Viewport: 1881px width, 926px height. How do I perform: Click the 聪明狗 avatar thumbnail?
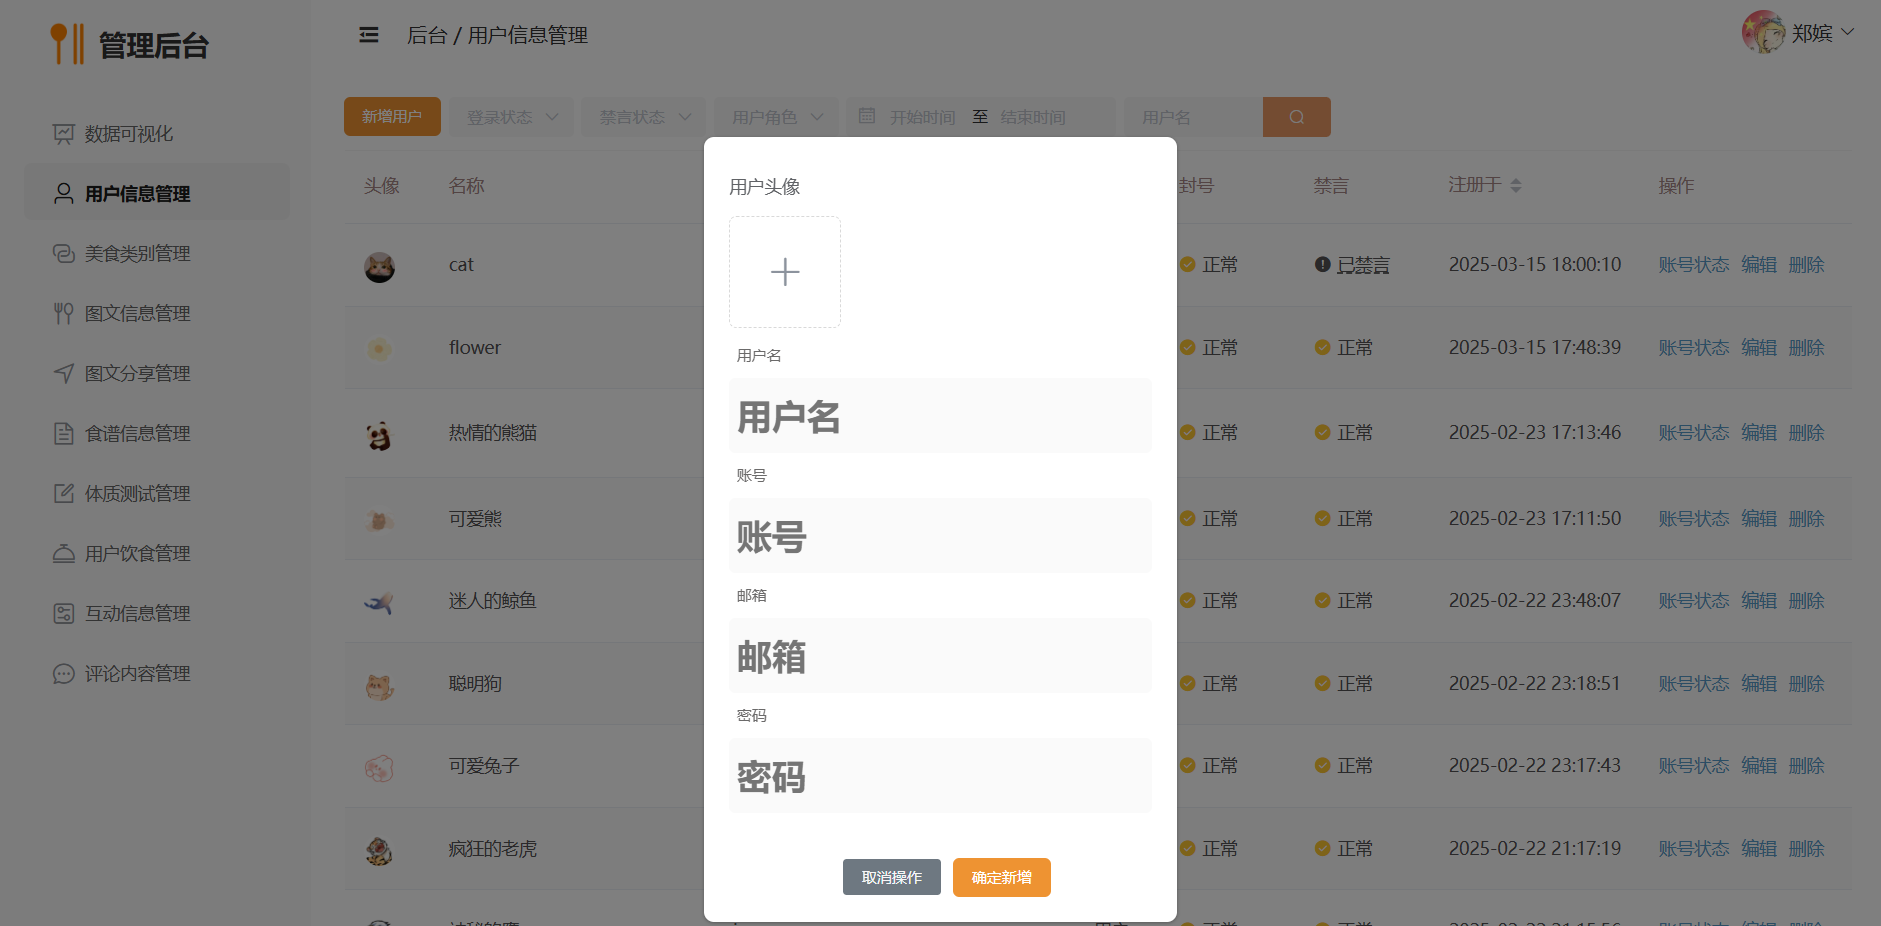point(379,686)
